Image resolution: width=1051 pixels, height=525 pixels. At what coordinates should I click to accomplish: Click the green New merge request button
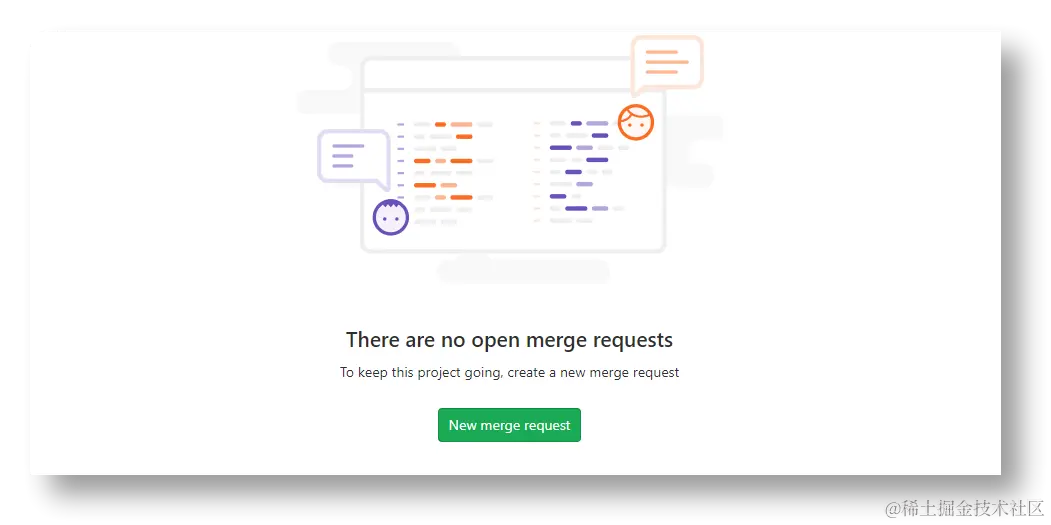(x=509, y=425)
